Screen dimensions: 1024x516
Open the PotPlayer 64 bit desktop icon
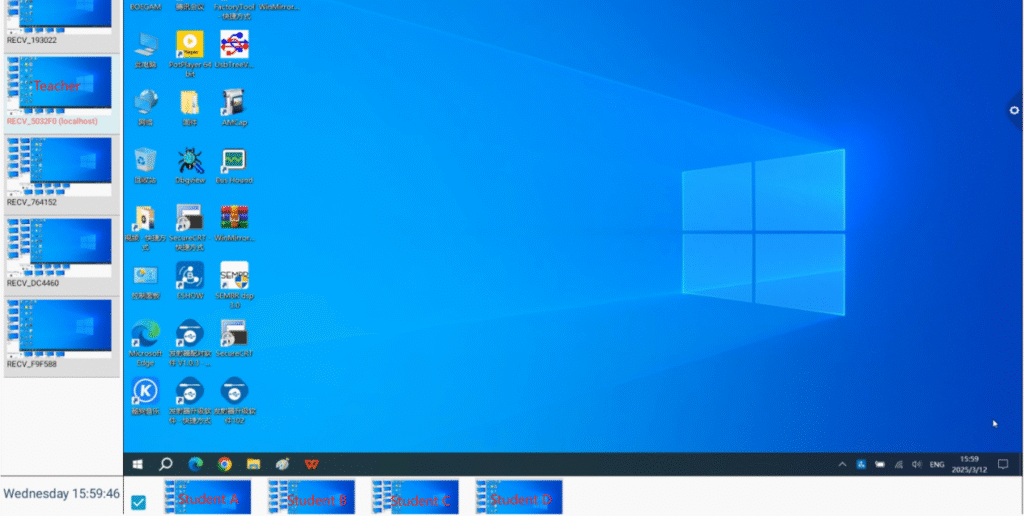click(190, 44)
